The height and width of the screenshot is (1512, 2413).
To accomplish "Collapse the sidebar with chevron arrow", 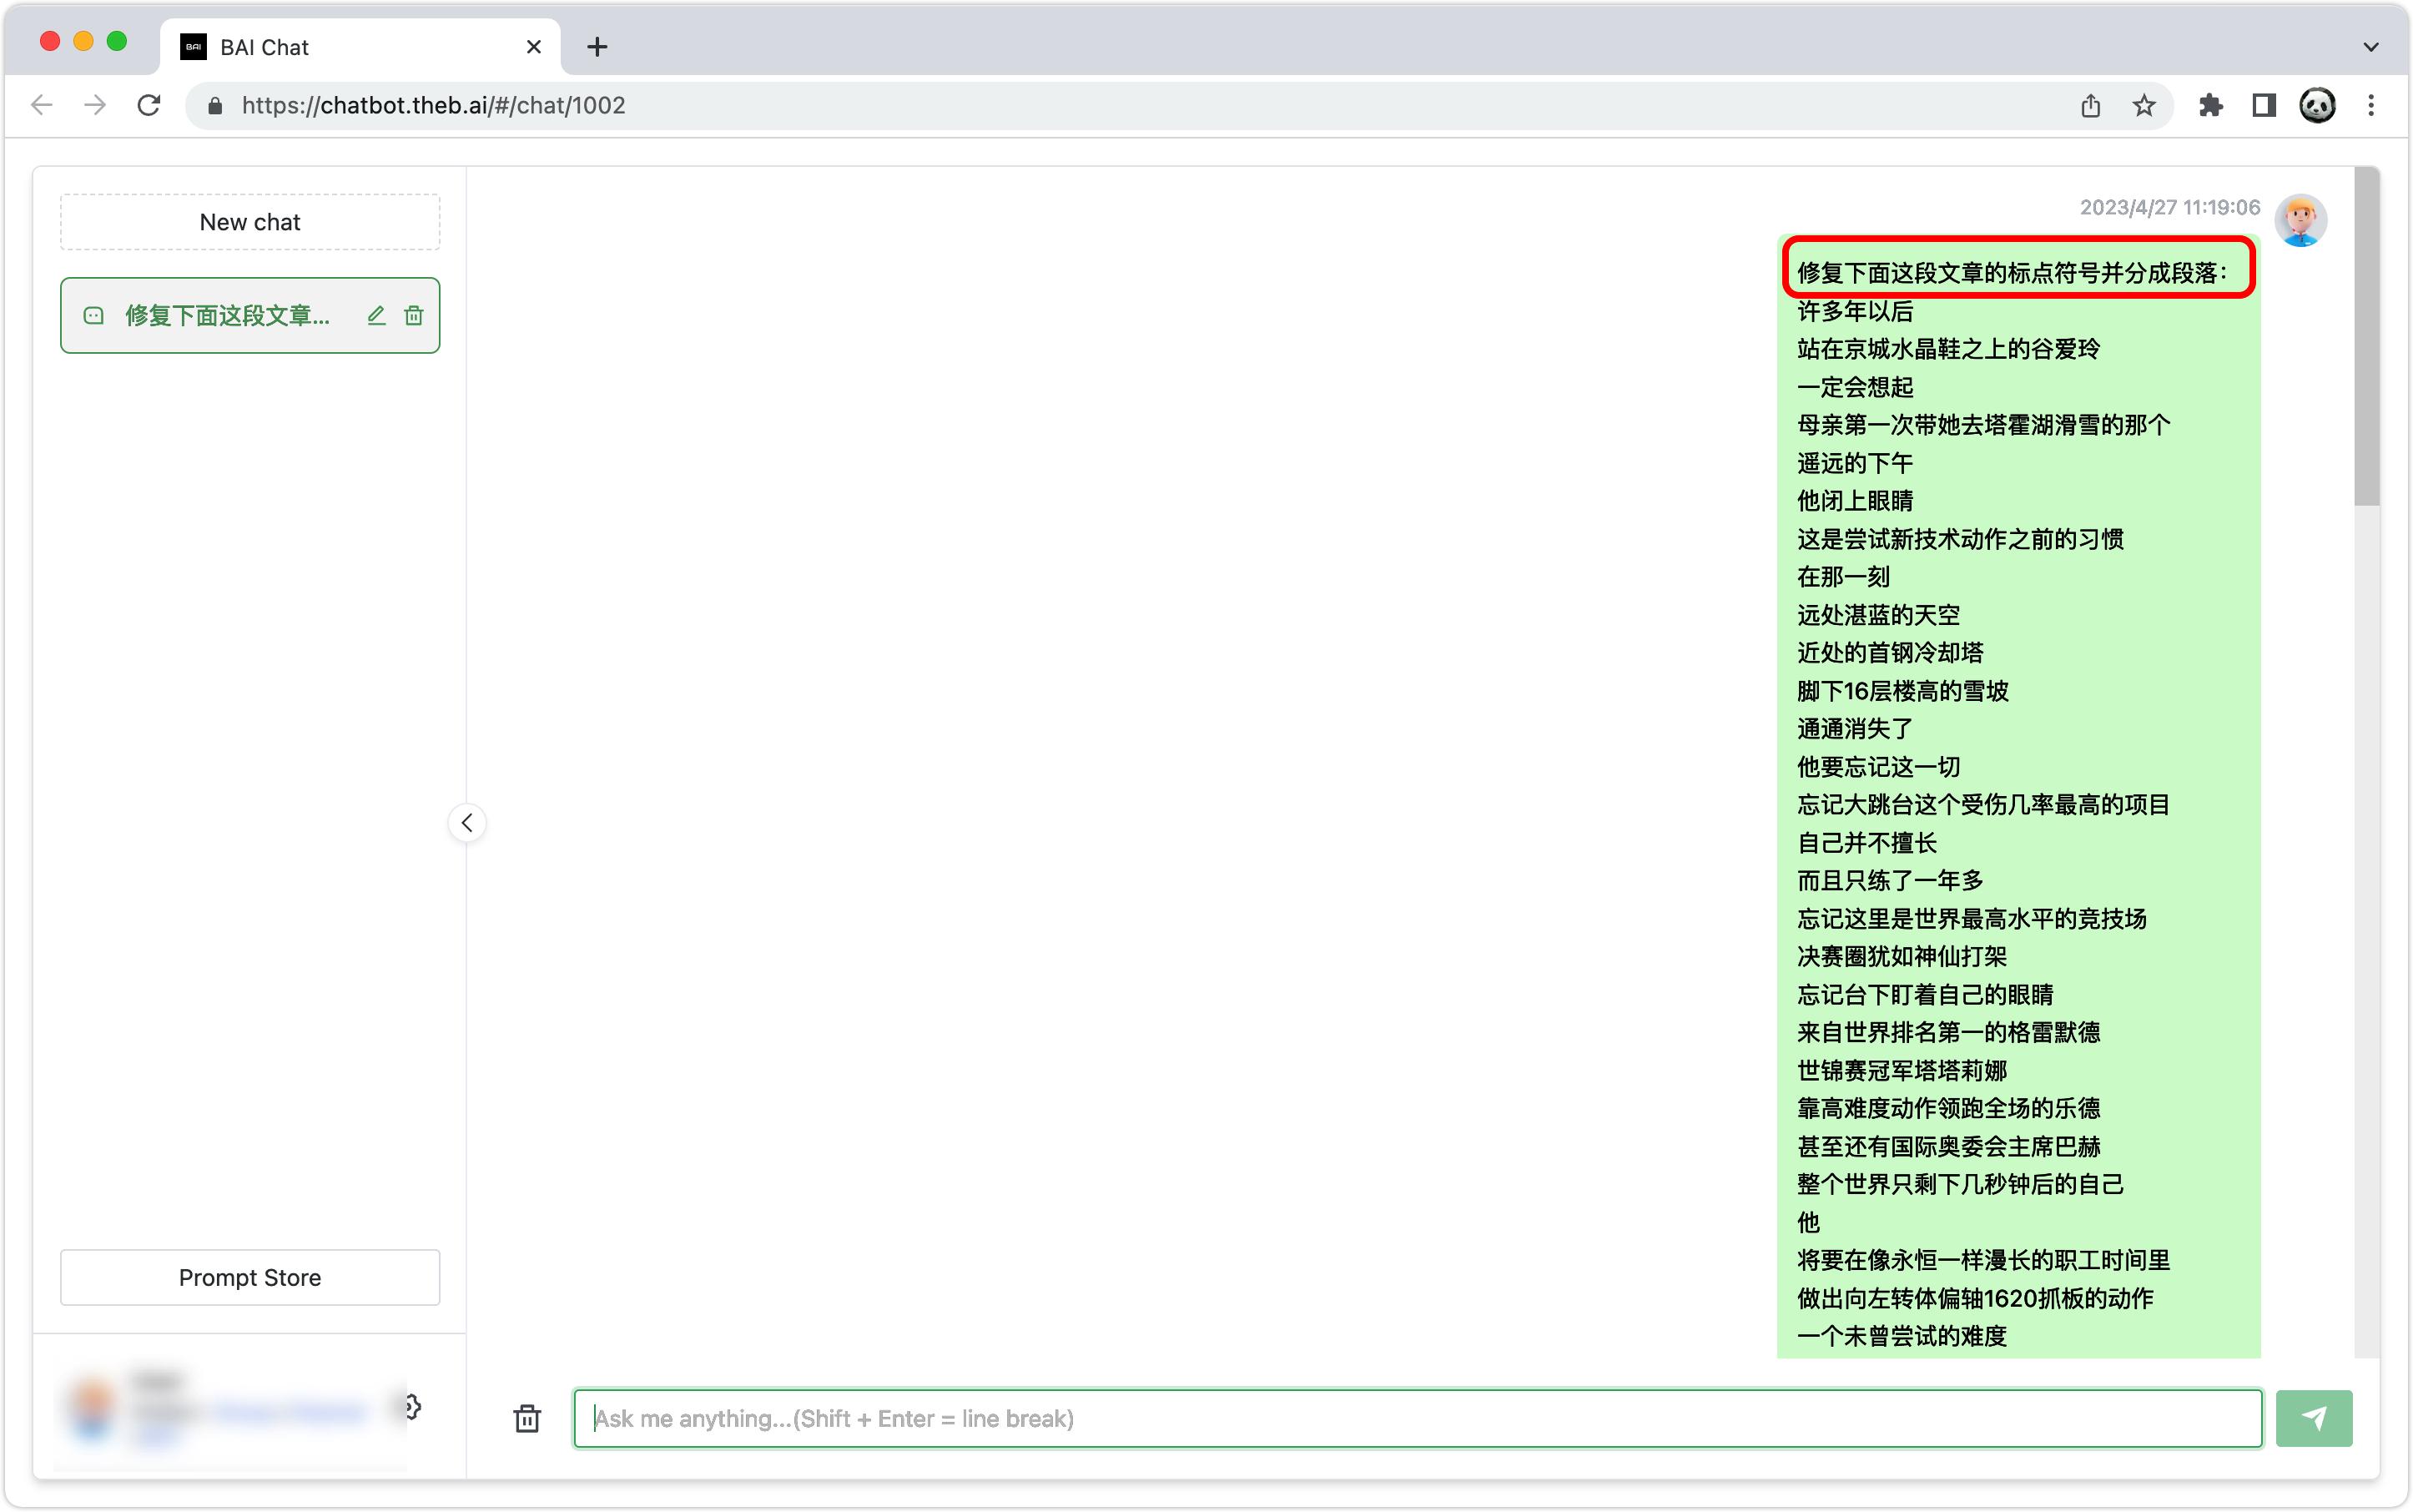I will point(467,823).
